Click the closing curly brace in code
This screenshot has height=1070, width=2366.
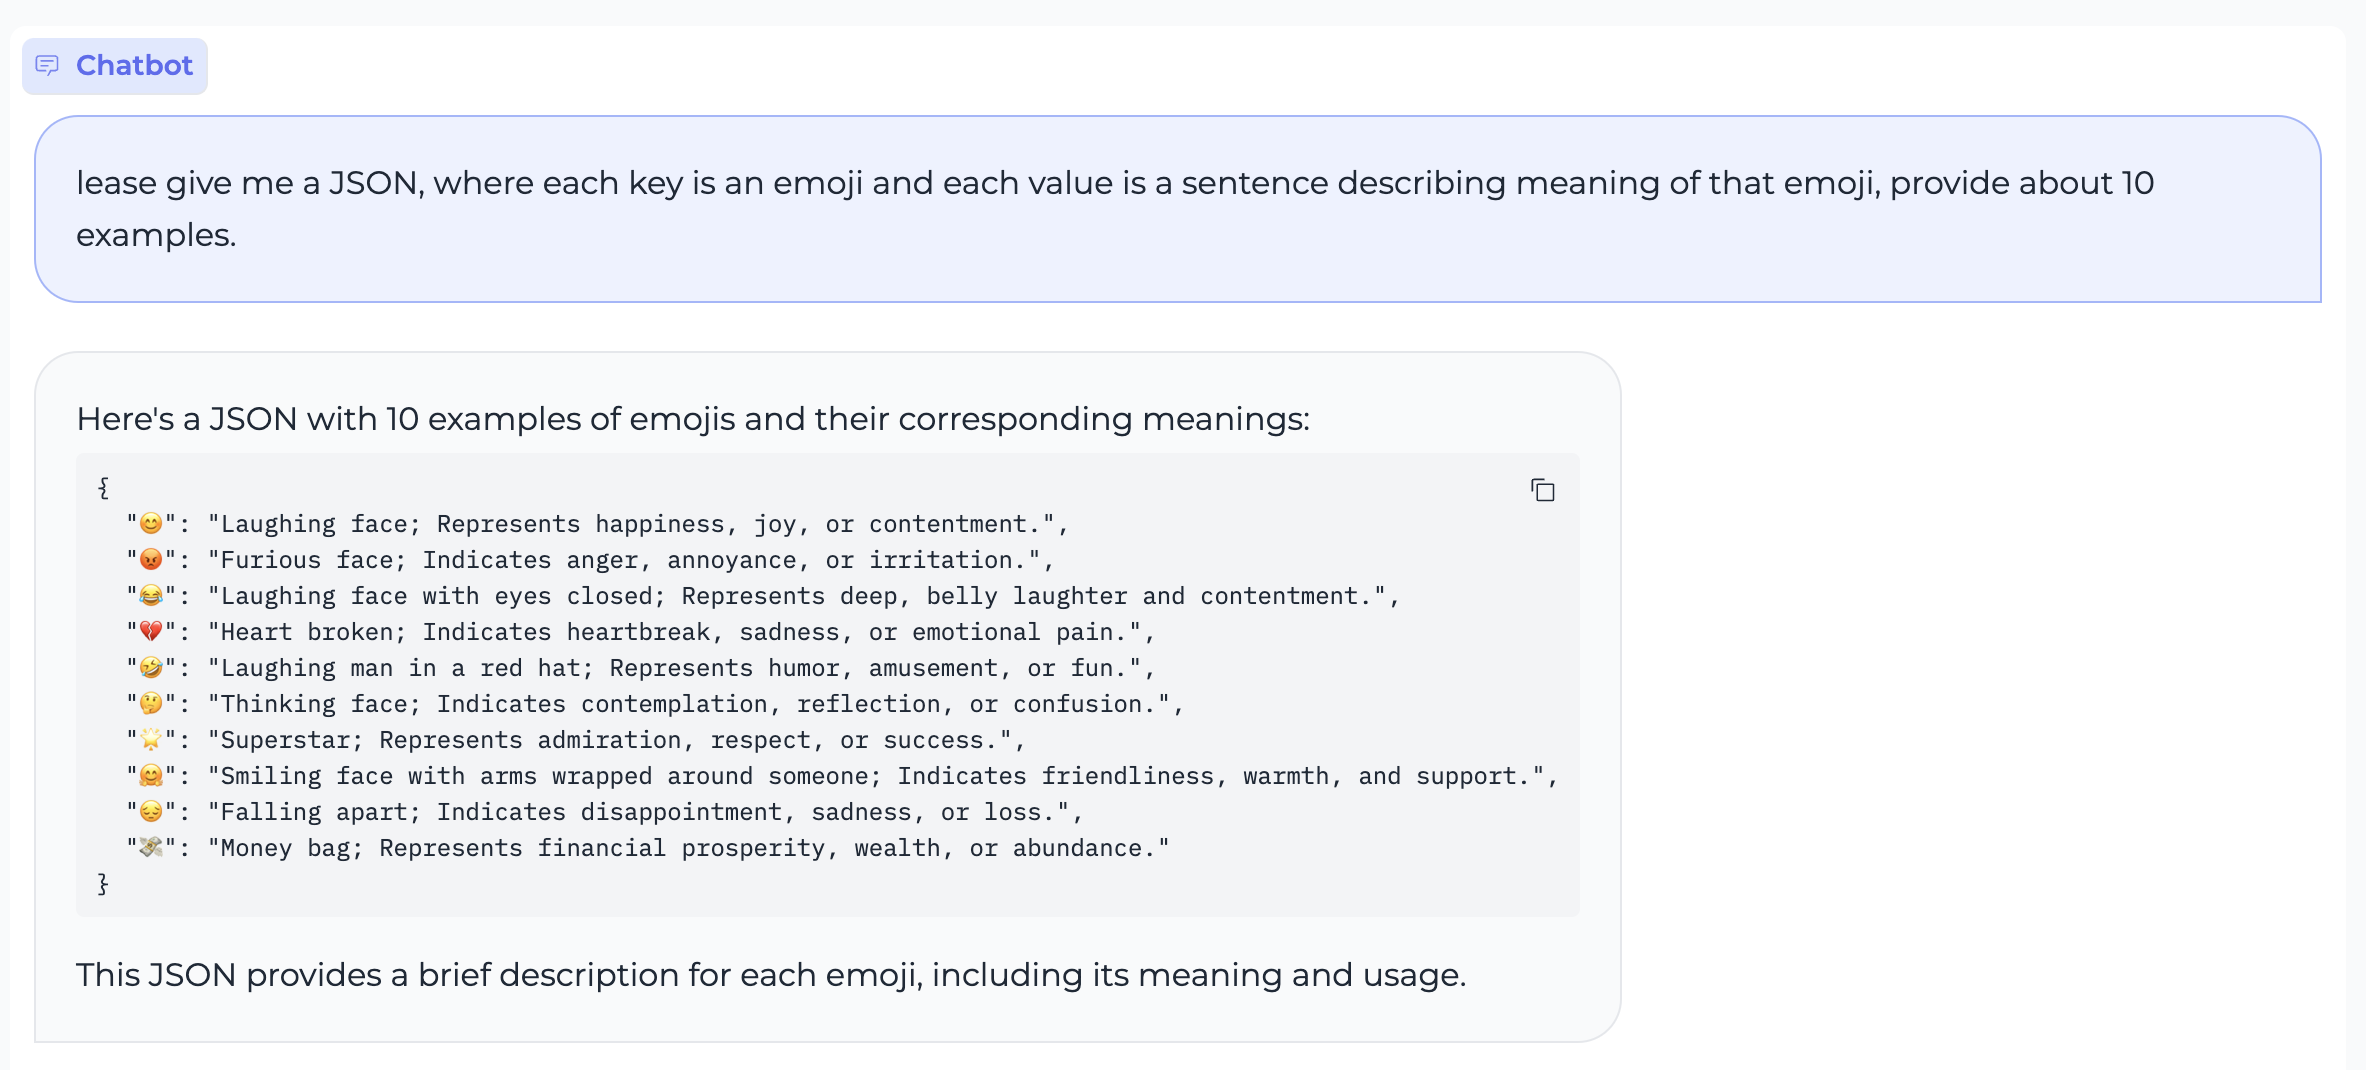tap(103, 884)
